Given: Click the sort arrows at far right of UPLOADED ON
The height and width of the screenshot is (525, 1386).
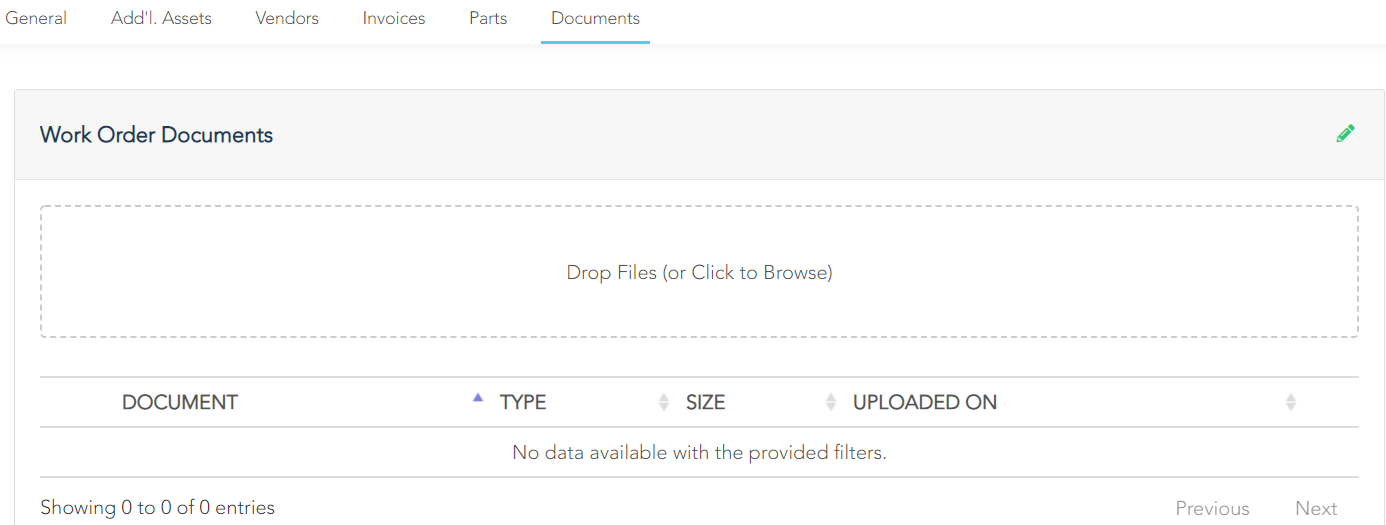Looking at the screenshot, I should (1290, 402).
